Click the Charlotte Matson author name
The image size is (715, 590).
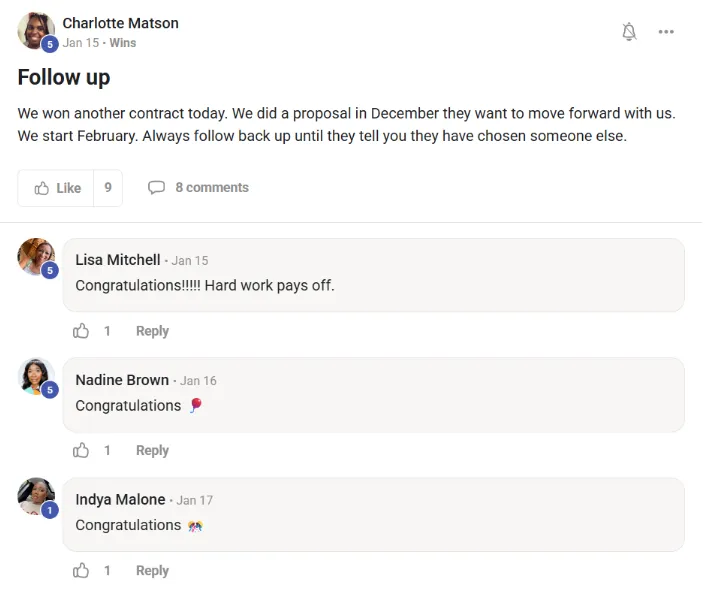pos(120,23)
